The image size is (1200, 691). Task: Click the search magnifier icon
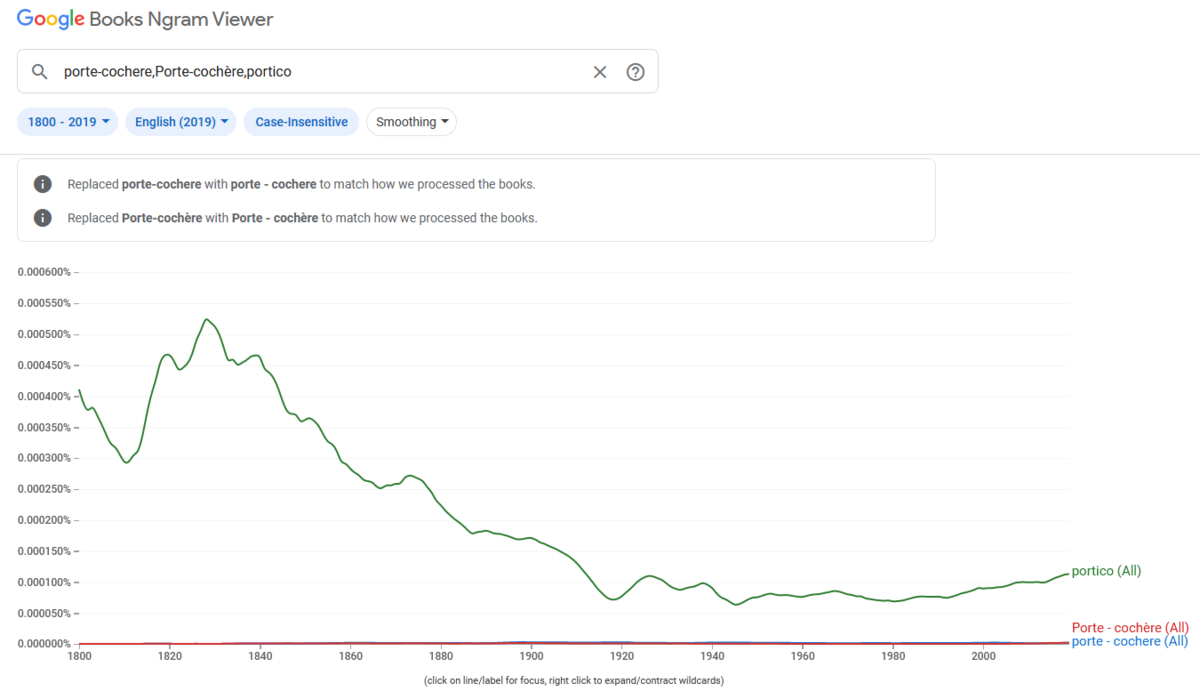coord(40,72)
